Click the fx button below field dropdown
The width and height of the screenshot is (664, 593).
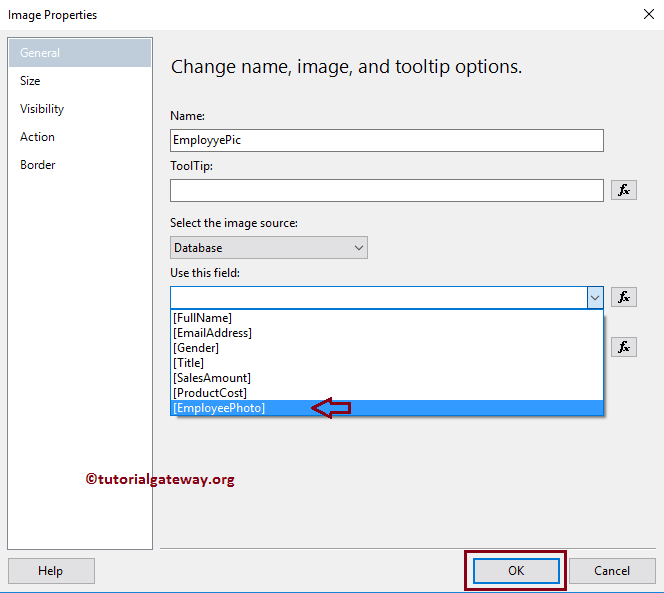pyautogui.click(x=623, y=347)
